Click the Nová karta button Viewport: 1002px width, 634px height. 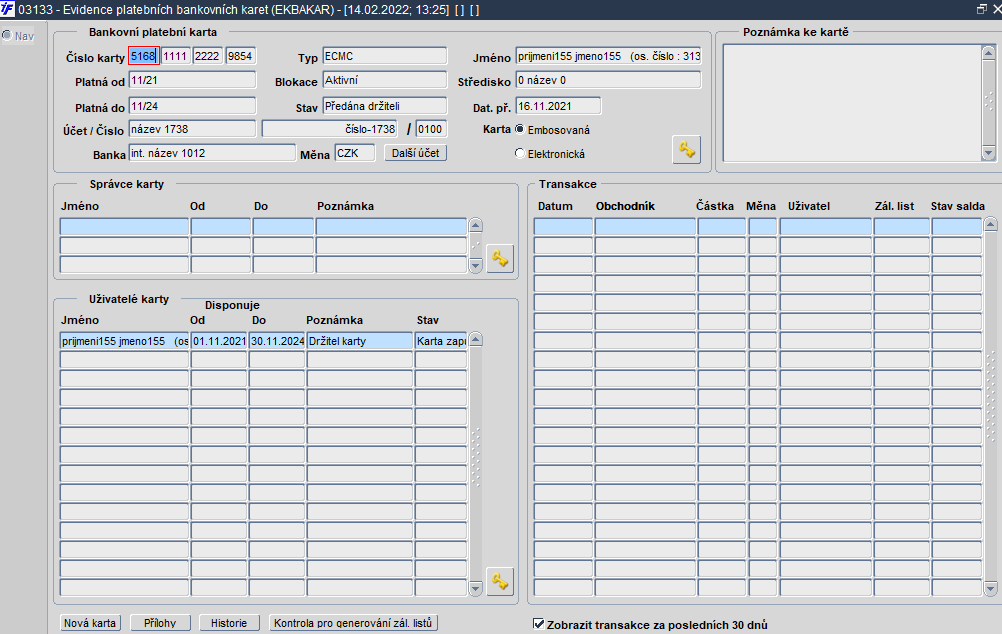tap(90, 622)
